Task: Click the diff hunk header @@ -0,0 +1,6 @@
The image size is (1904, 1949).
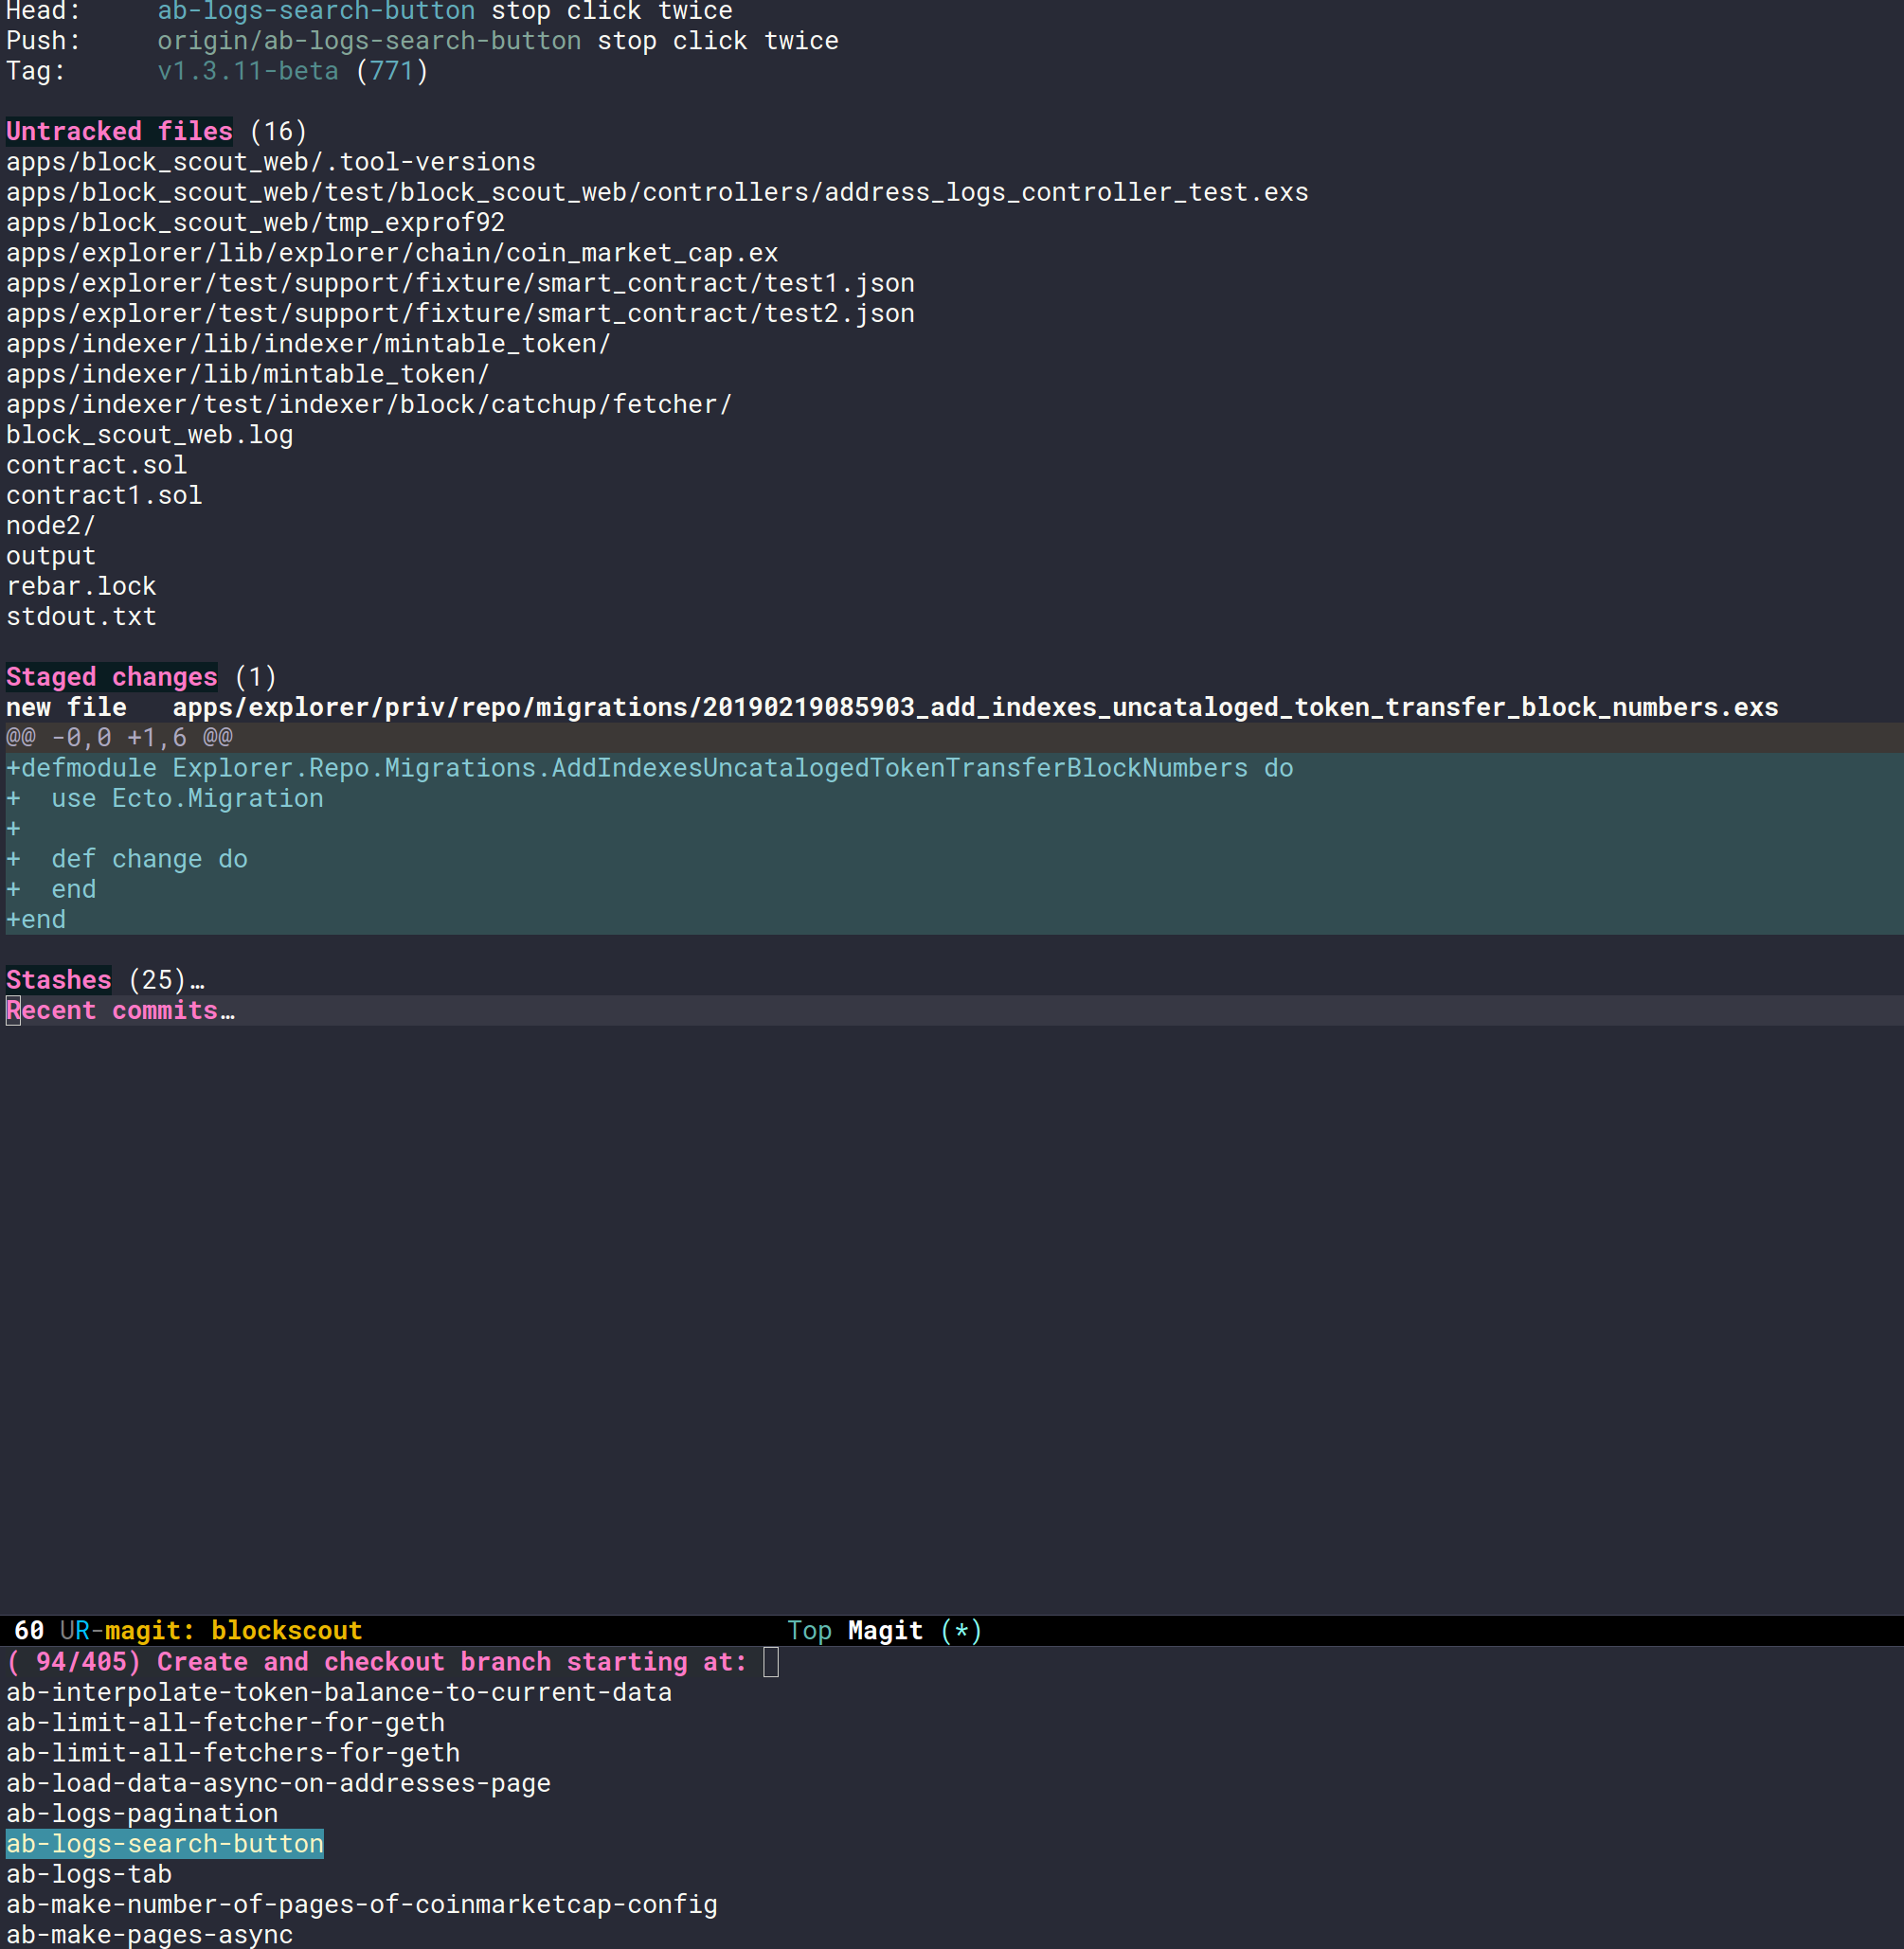Action: coord(119,737)
